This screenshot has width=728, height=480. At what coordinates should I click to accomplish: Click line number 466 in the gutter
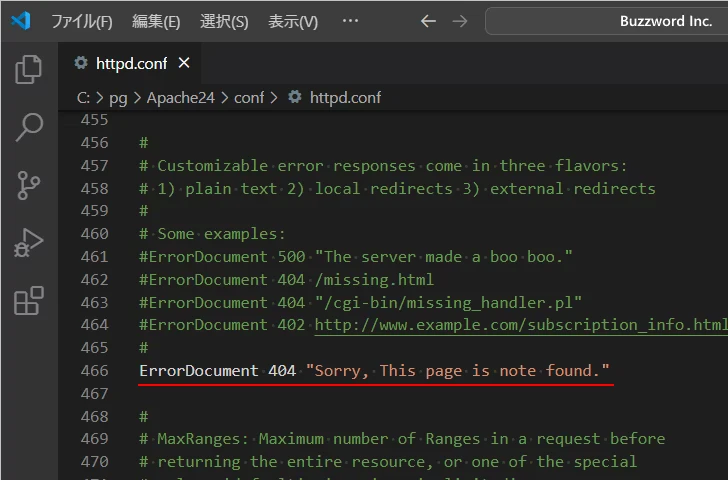click(x=95, y=370)
